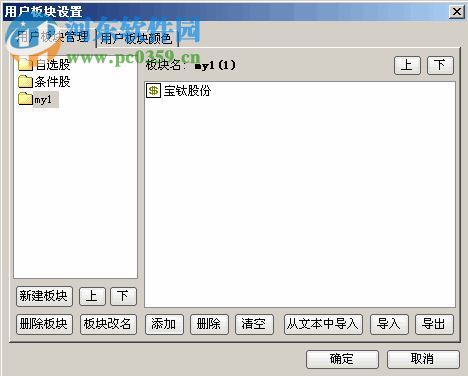Select the 条件股 block entry
468x376 pixels.
pos(44,82)
